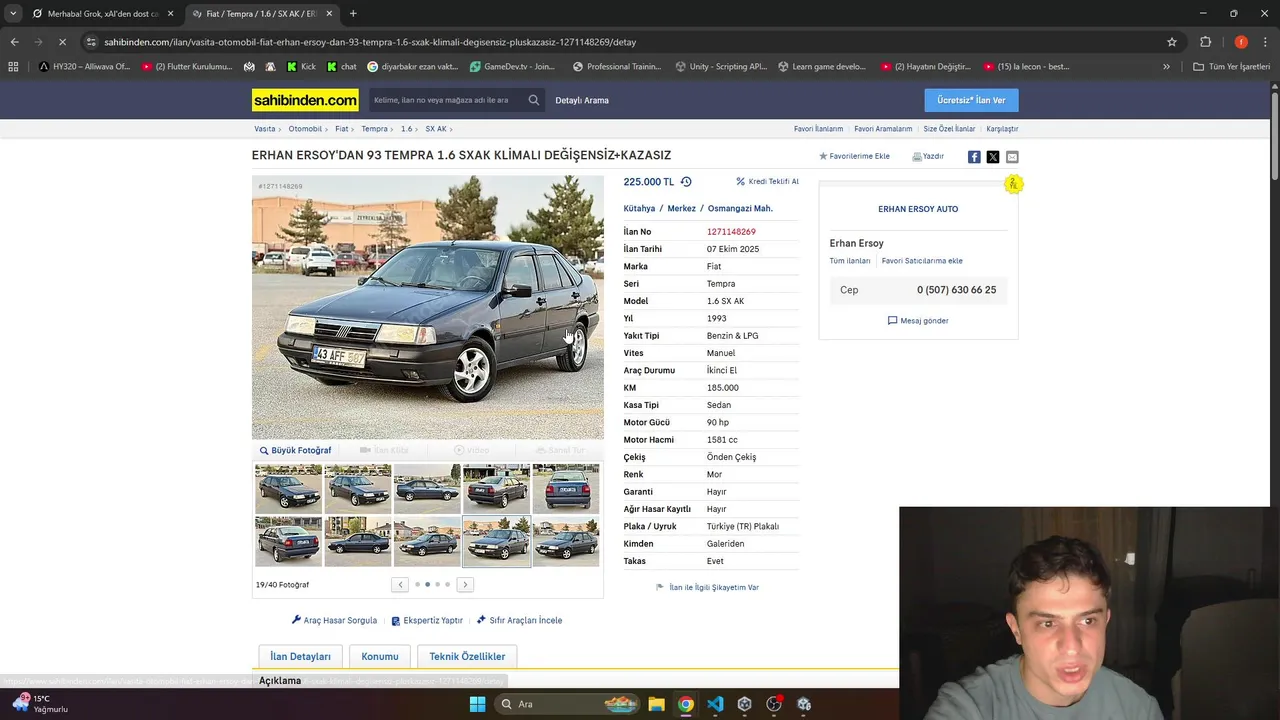Click Favori Satıcılarıma ekle link

(x=922, y=261)
